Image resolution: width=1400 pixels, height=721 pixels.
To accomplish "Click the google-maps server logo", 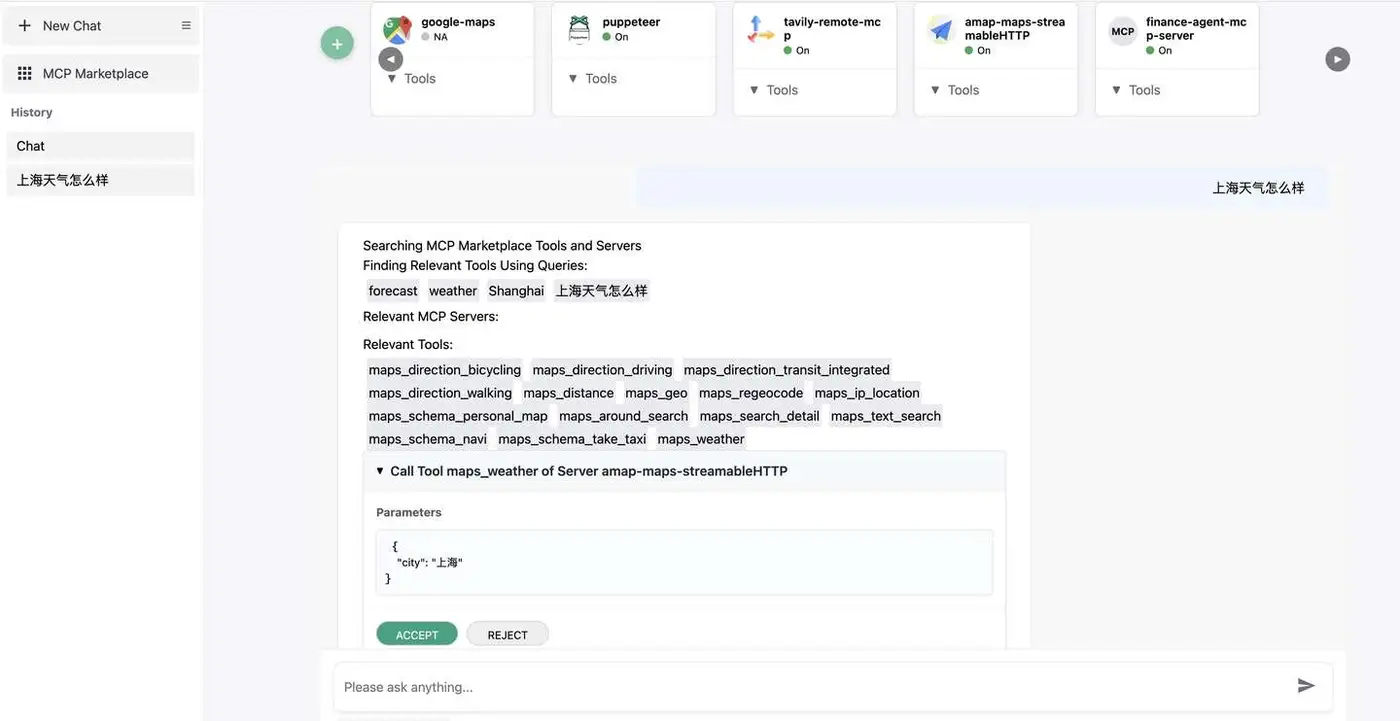I will pos(397,29).
